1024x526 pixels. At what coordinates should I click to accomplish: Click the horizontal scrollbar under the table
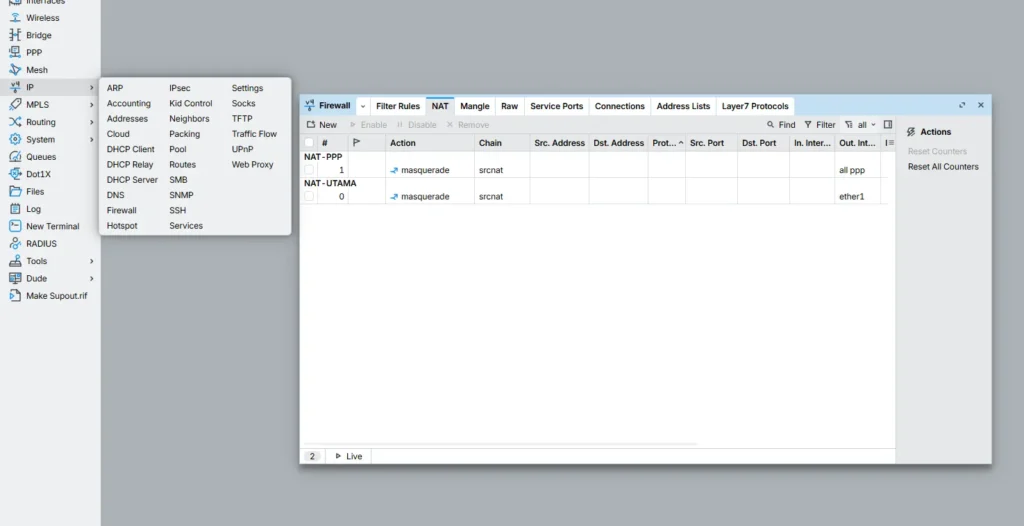click(x=500, y=444)
